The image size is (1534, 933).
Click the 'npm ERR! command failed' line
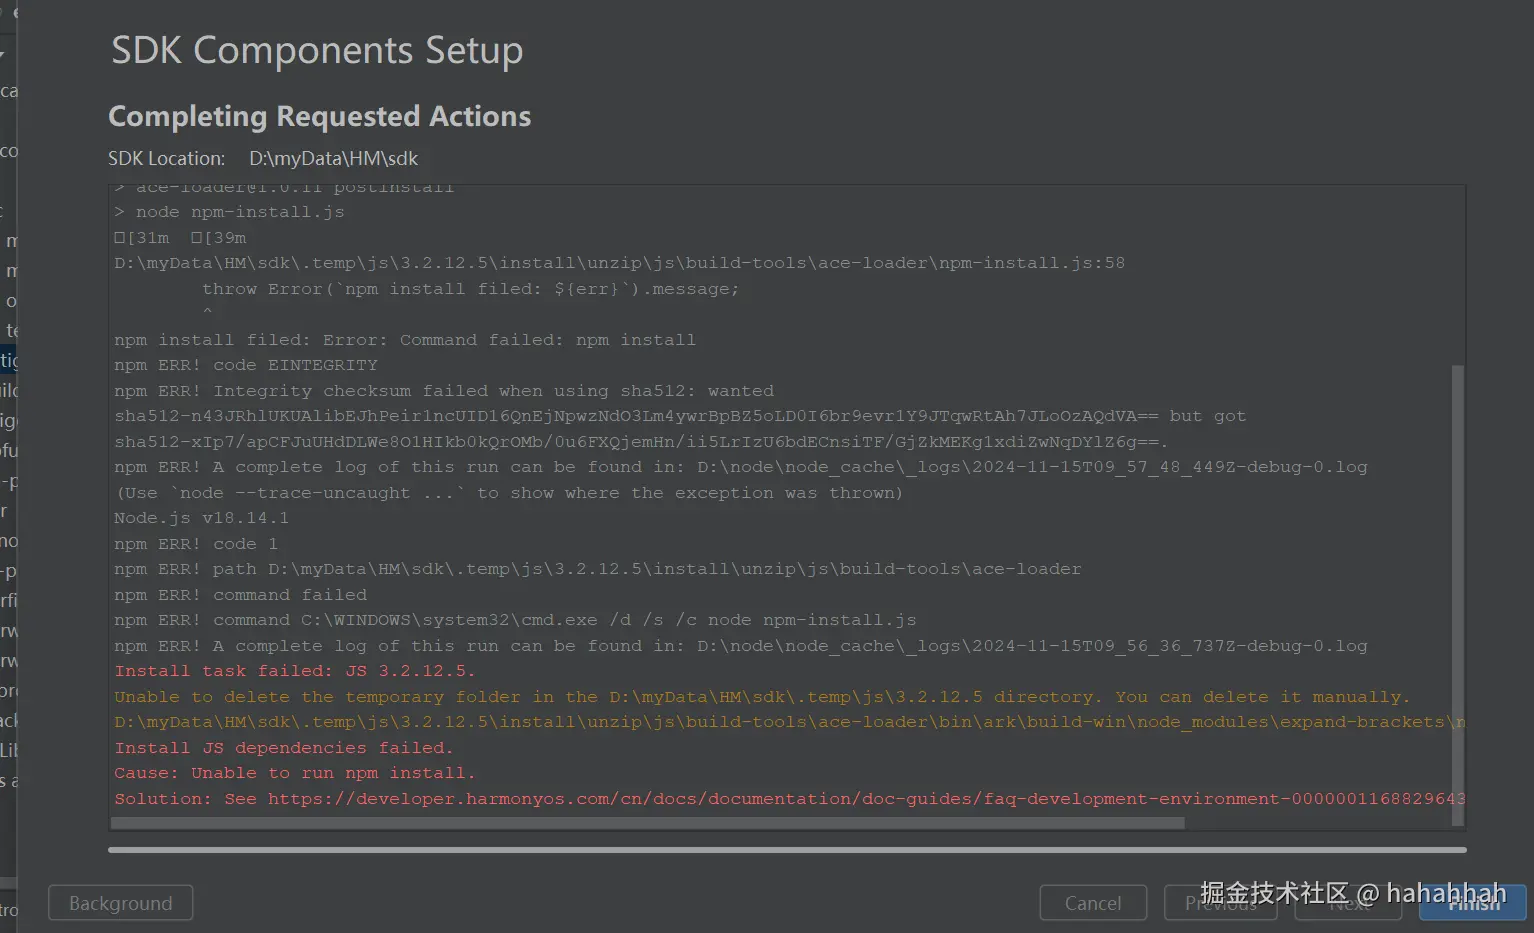pyautogui.click(x=240, y=595)
